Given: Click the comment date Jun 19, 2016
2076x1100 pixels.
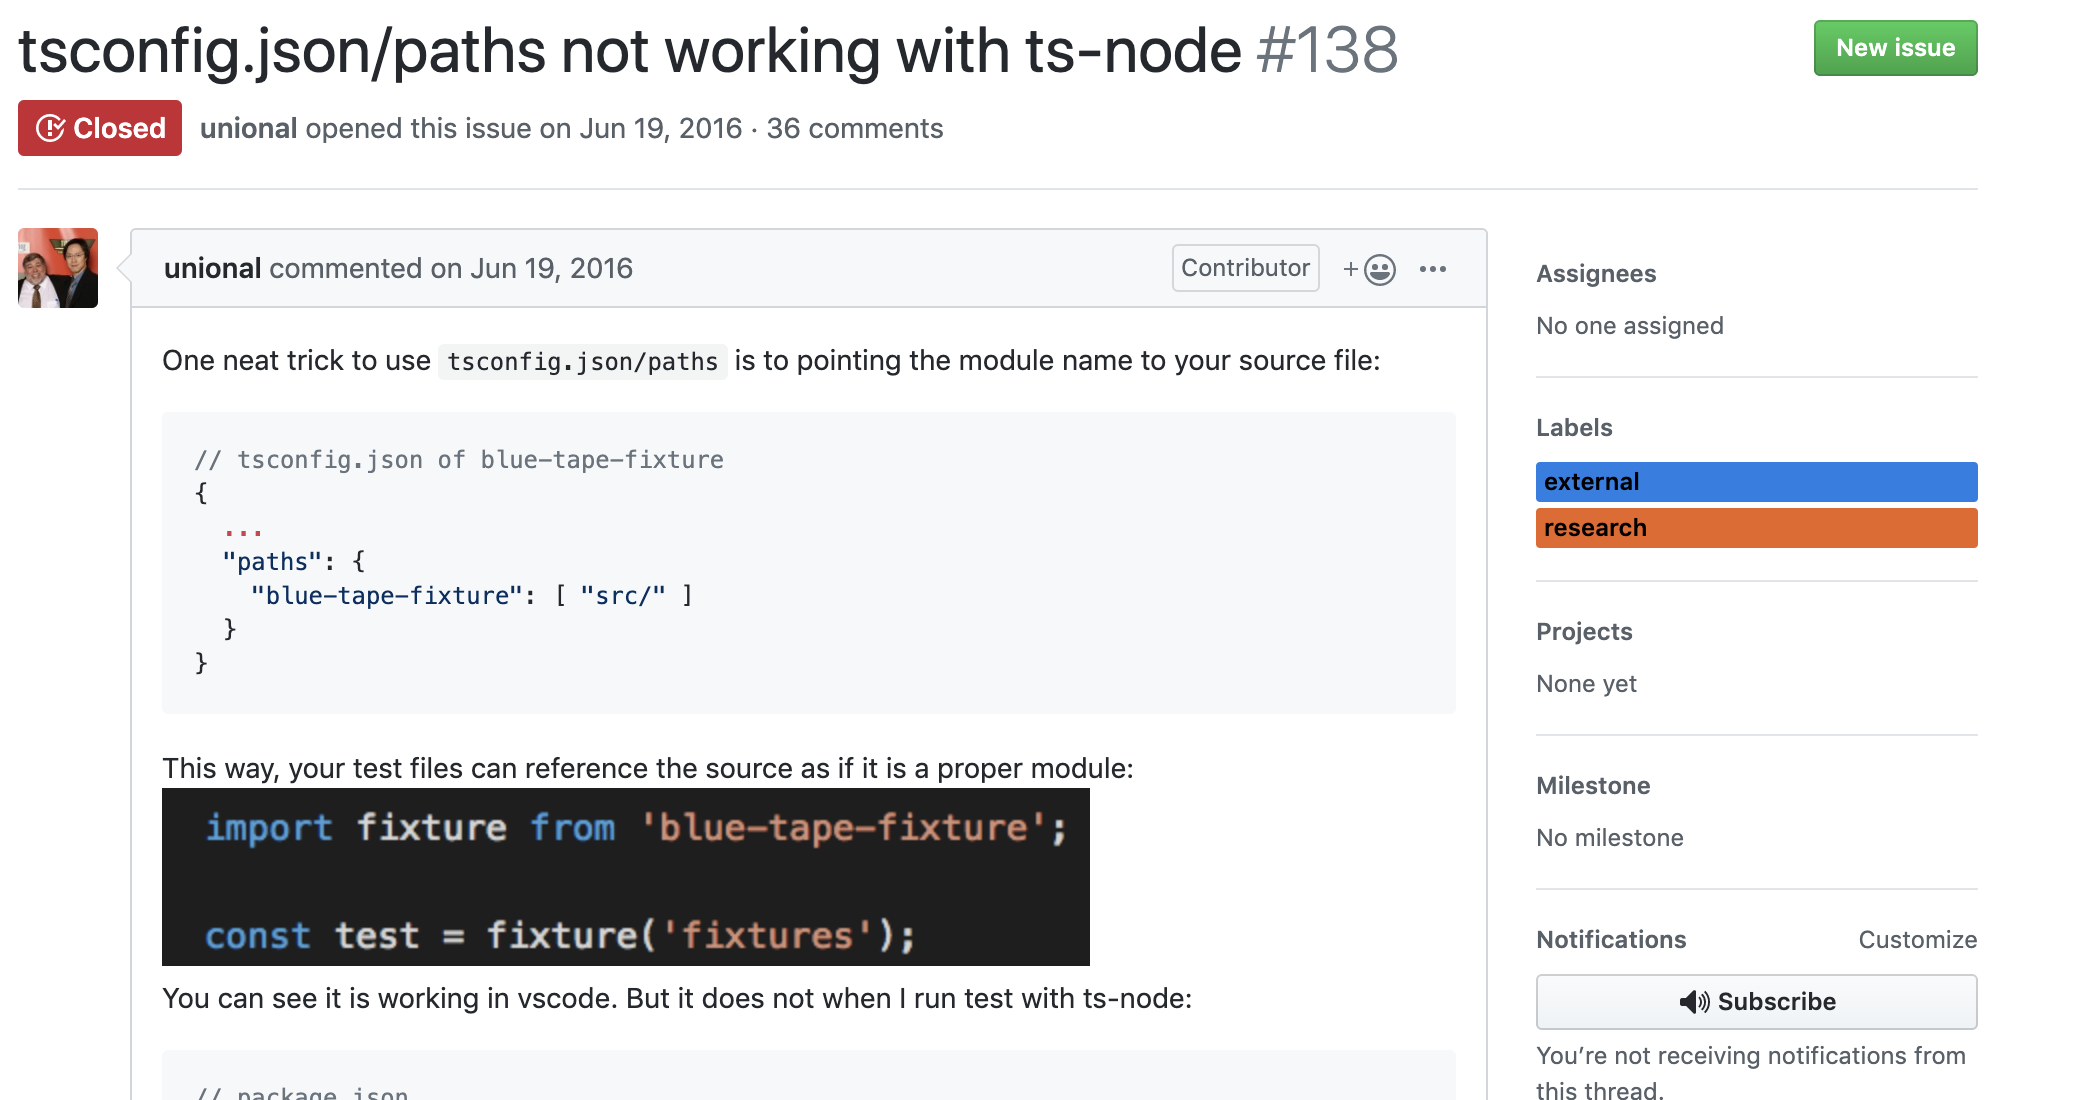Looking at the screenshot, I should click(x=551, y=268).
